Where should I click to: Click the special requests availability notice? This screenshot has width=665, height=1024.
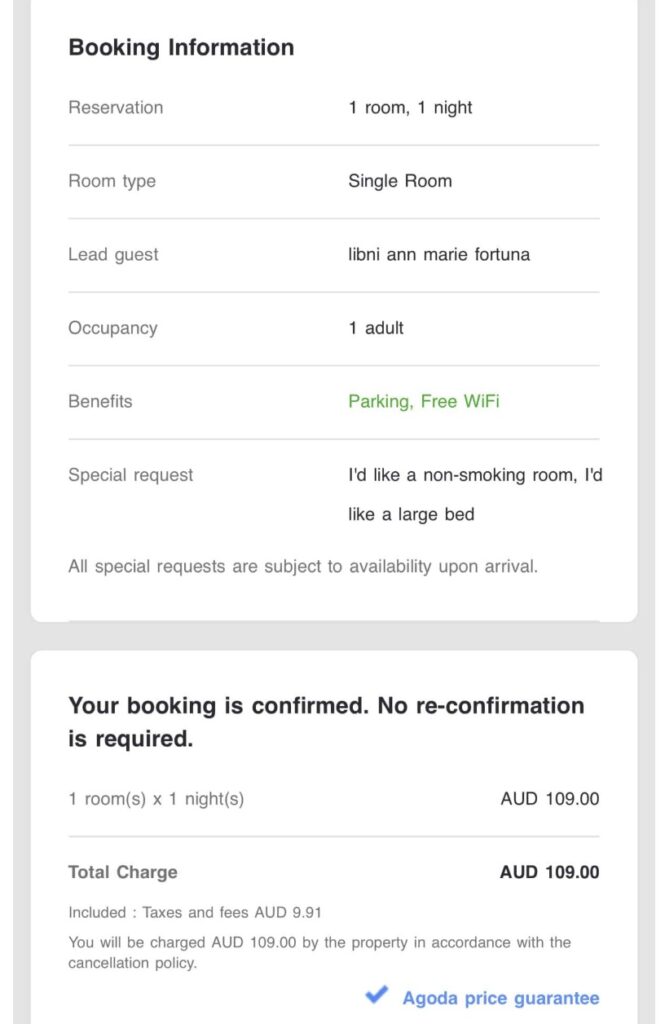click(x=303, y=566)
